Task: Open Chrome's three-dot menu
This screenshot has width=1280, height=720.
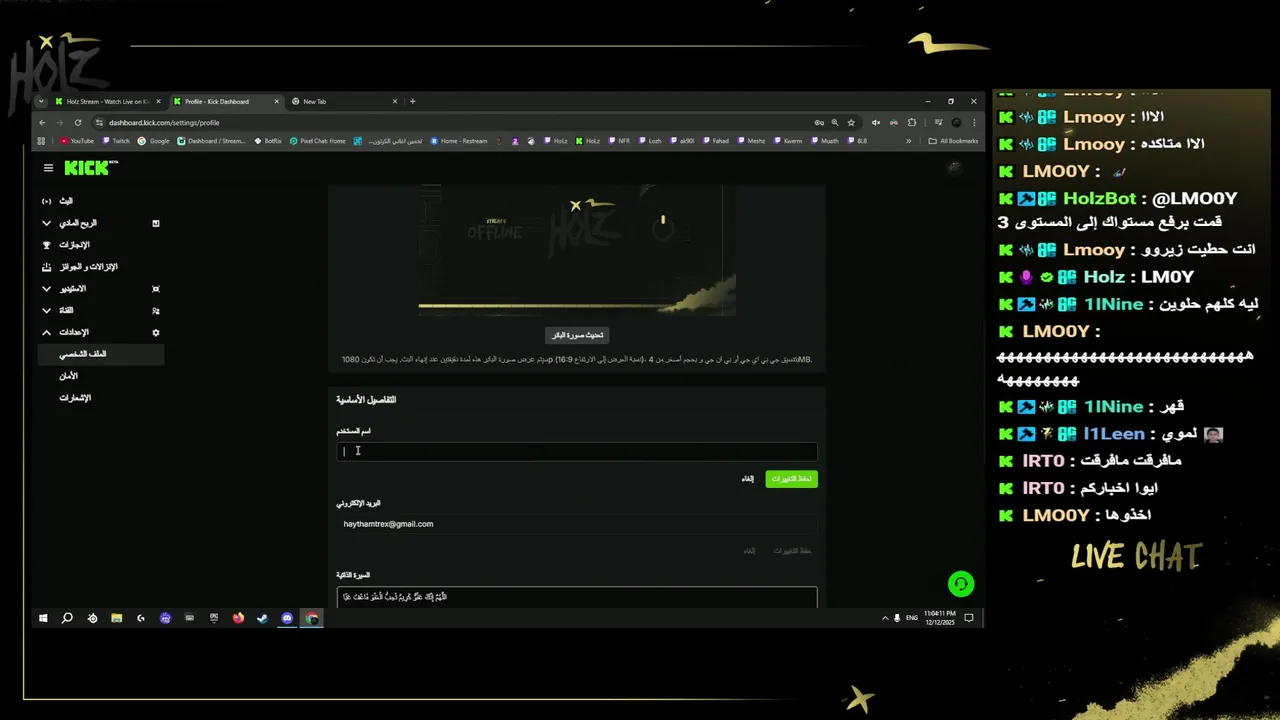Action: click(973, 122)
